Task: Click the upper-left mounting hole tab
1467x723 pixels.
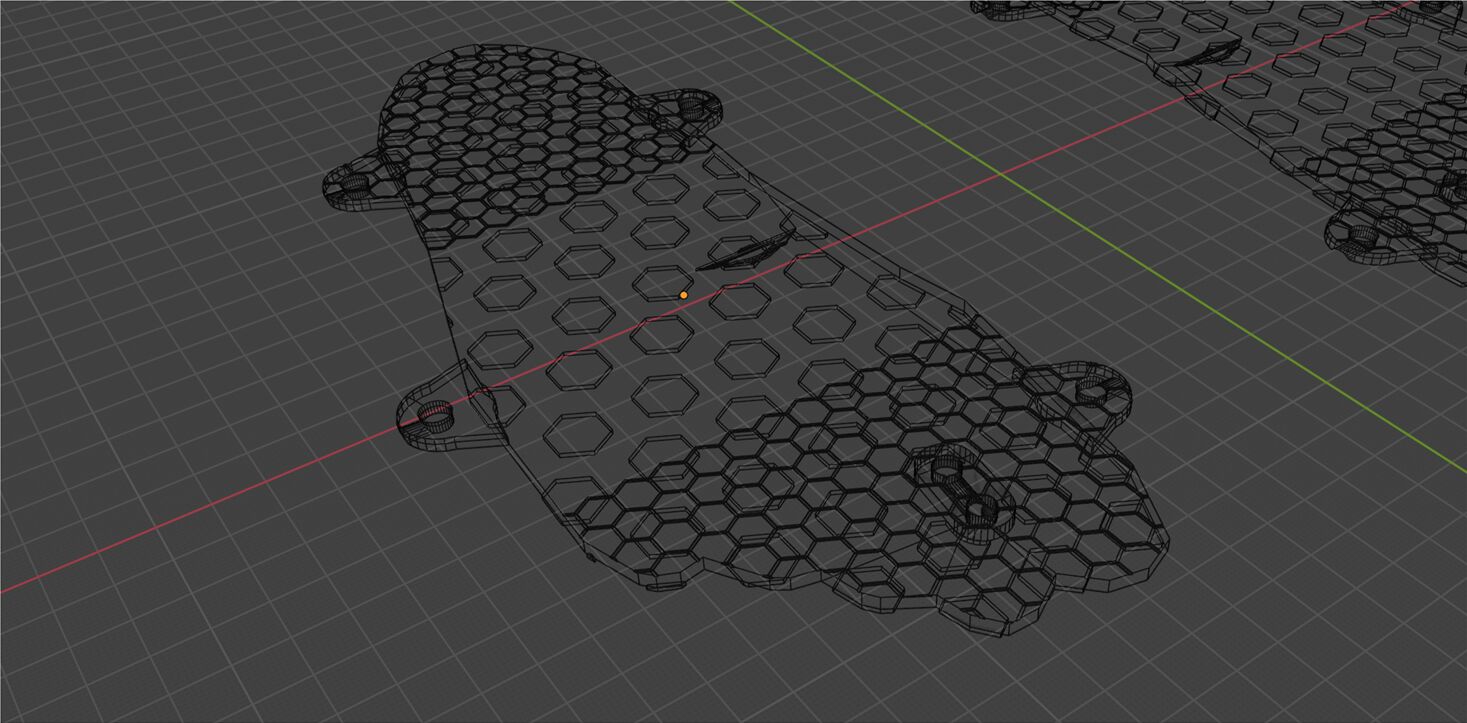Action: (357, 184)
